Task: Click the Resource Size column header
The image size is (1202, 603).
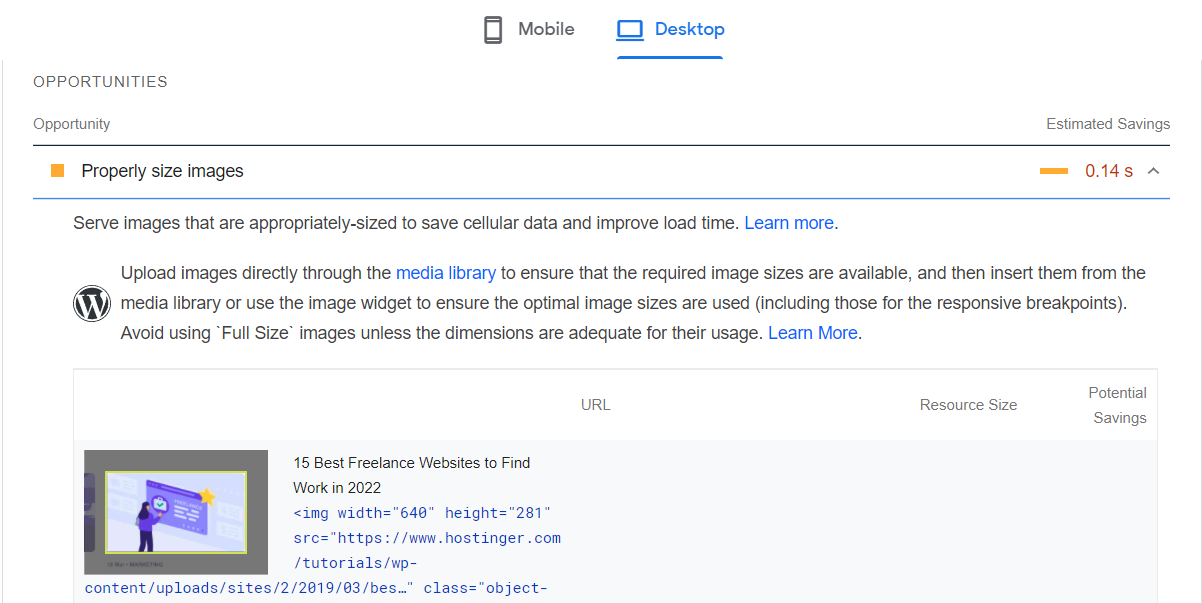Action: coord(968,404)
